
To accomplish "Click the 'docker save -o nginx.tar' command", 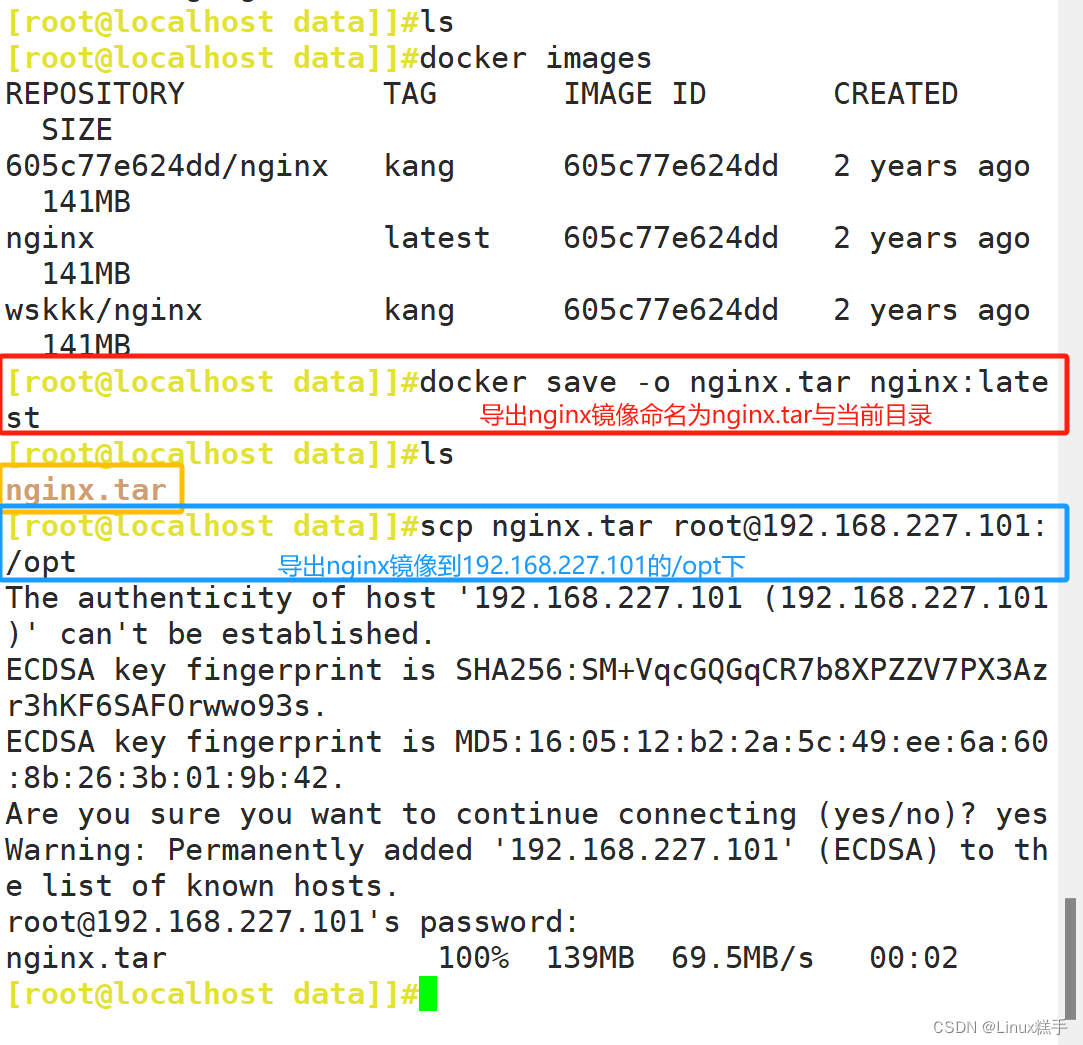I will click(635, 382).
